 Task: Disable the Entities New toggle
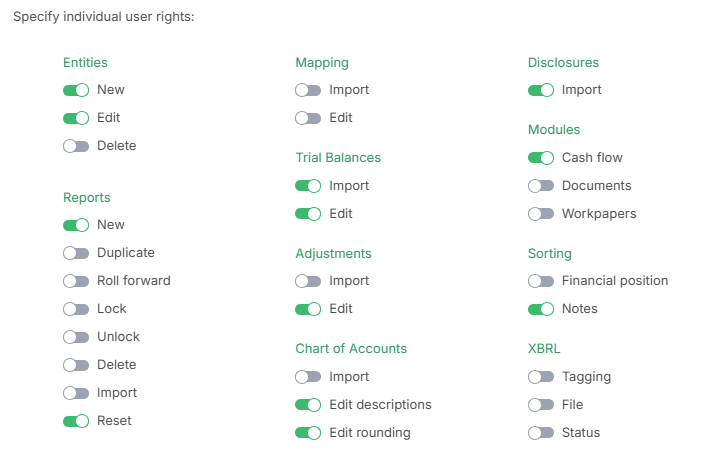click(x=76, y=90)
